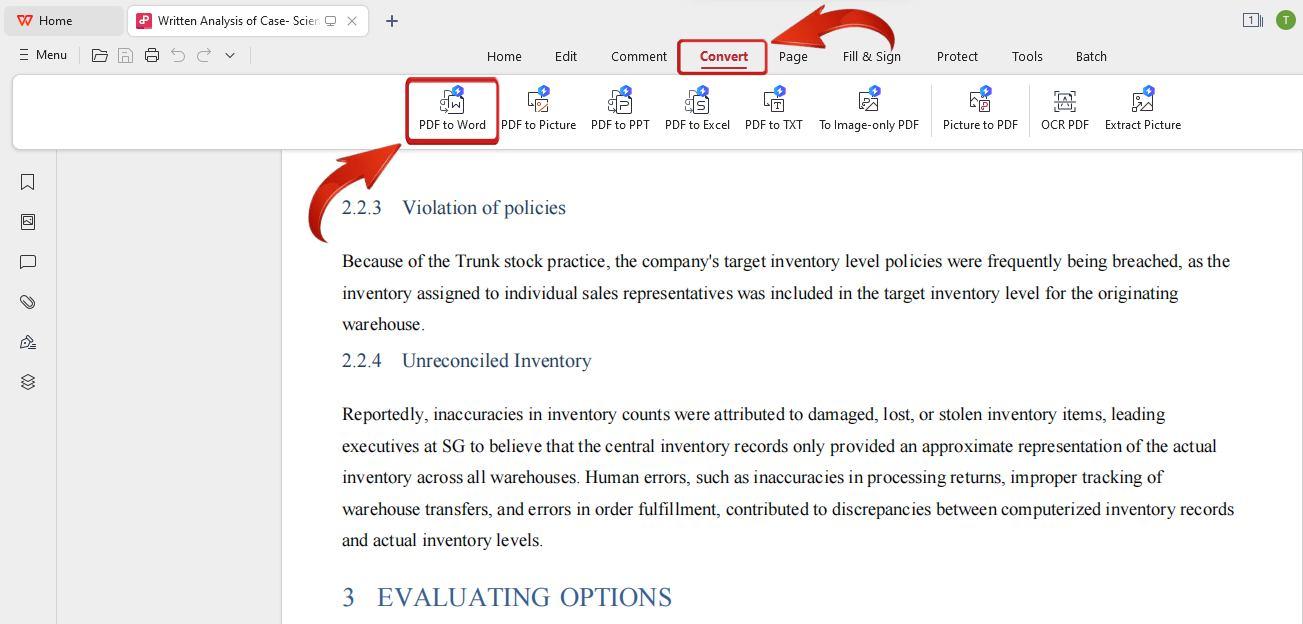This screenshot has width=1303, height=624.
Task: Add a new tab with plus button
Action: pos(392,20)
